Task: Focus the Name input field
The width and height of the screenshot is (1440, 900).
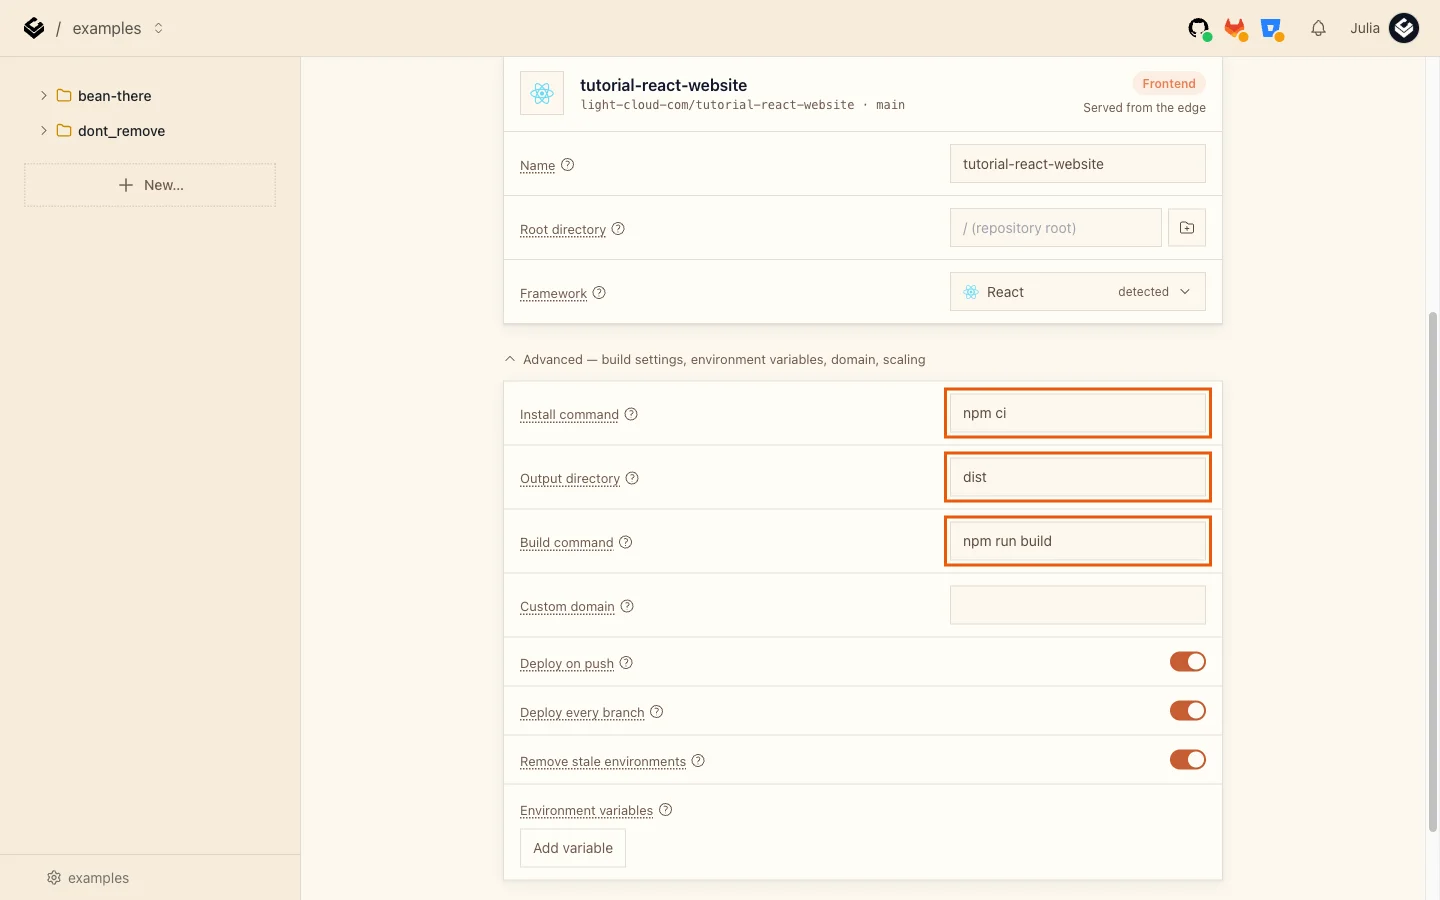Action: [x=1078, y=164]
